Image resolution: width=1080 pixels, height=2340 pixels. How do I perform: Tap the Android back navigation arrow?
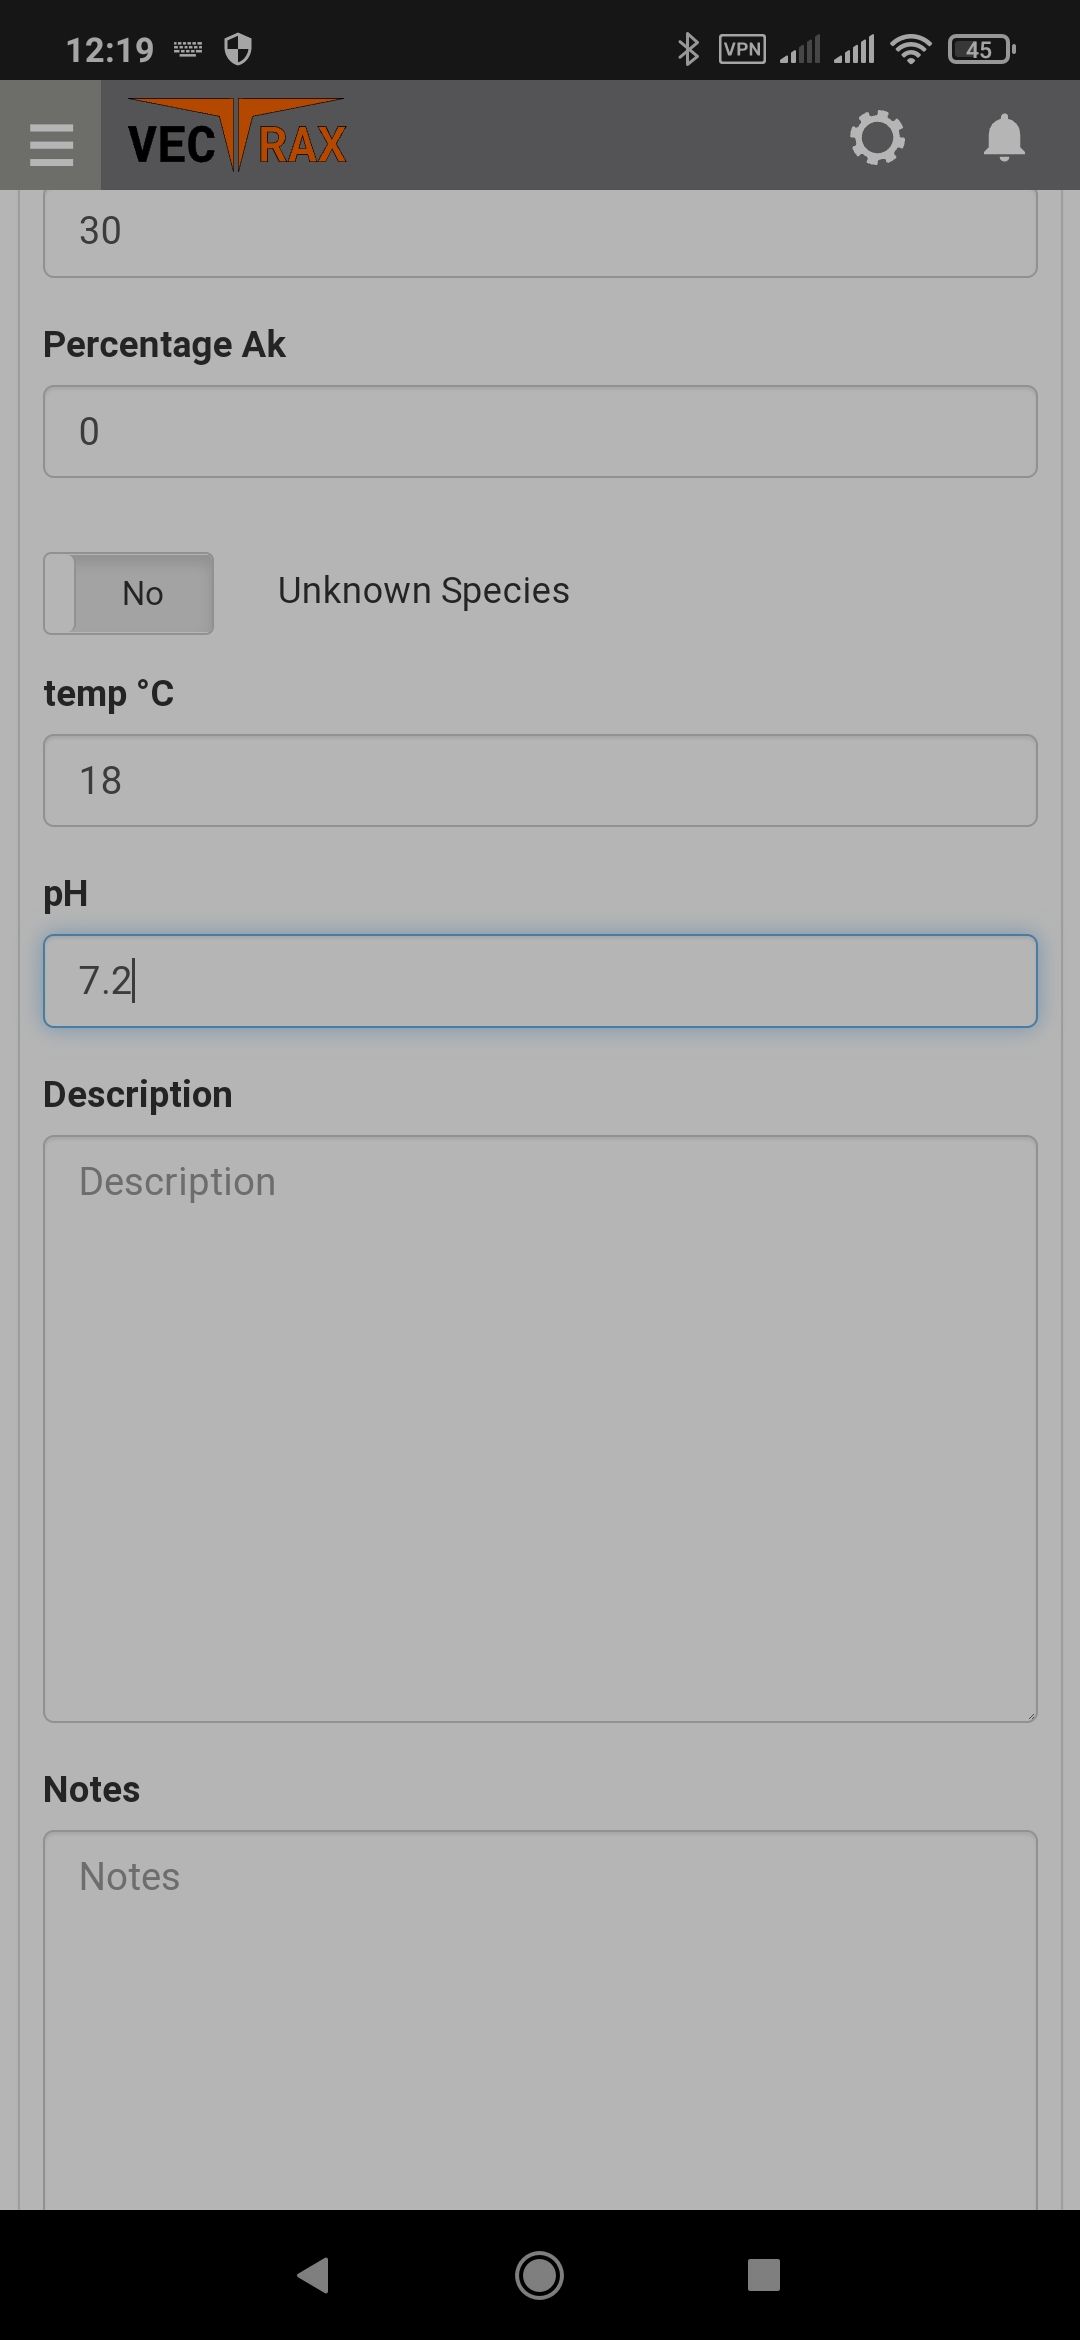(x=314, y=2275)
